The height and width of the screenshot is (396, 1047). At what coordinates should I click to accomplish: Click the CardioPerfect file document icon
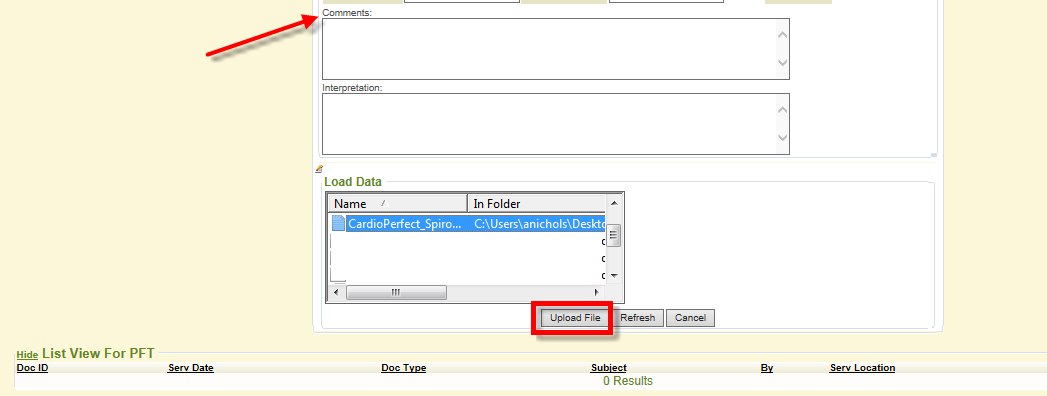click(339, 223)
